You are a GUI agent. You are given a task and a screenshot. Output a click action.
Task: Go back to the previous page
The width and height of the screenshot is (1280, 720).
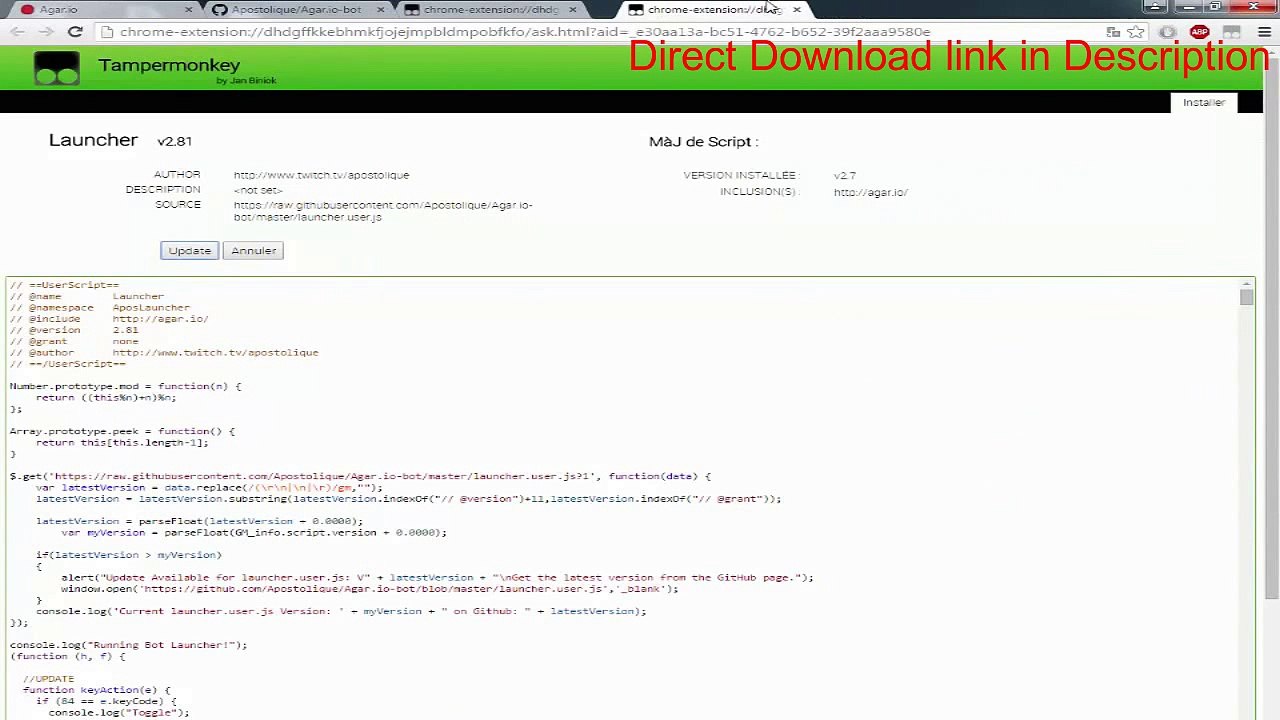click(x=17, y=32)
